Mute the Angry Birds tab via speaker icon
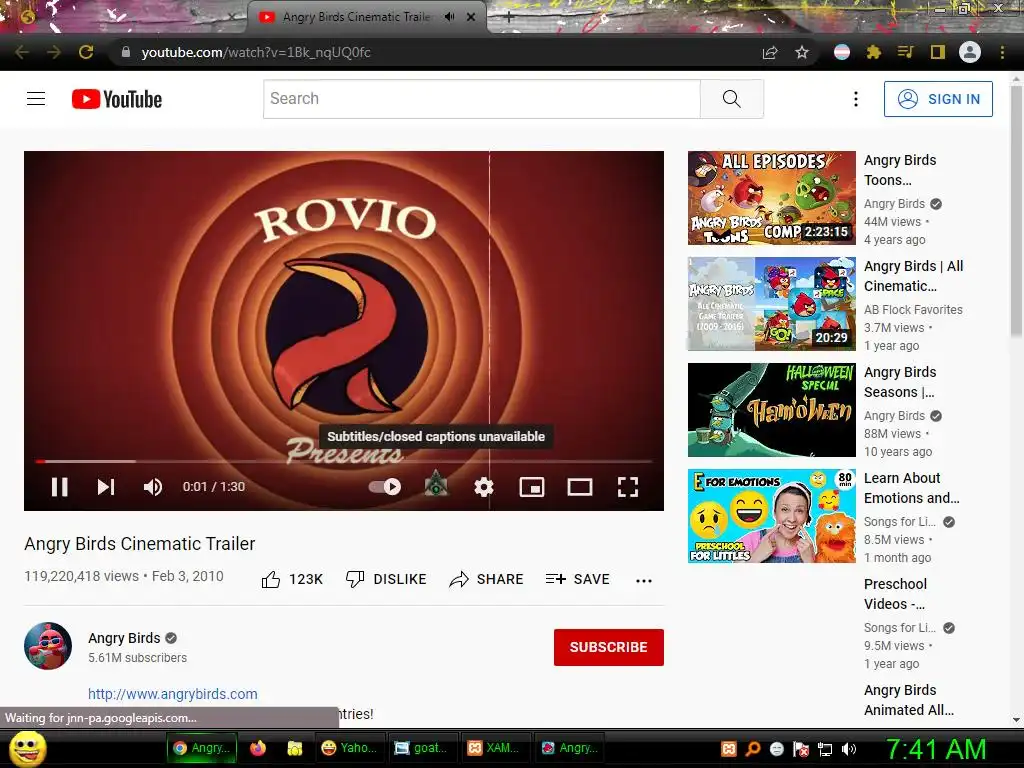Screen dimensions: 1024x768 tap(449, 17)
